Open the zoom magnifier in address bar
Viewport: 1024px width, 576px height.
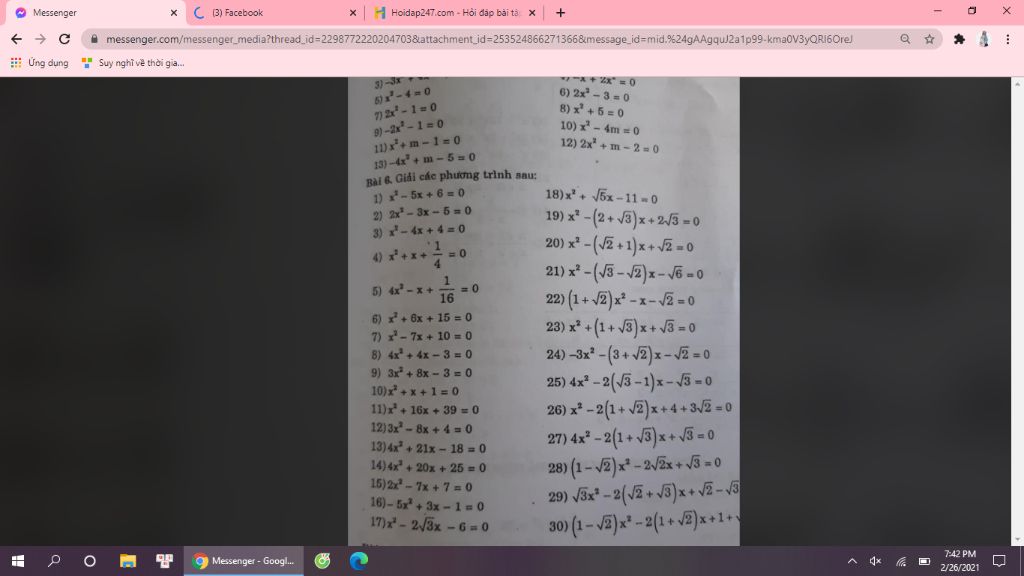click(x=905, y=39)
